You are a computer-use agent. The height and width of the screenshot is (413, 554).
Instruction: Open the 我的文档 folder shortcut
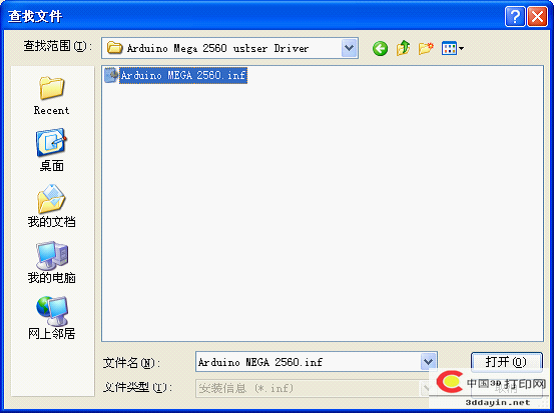[52, 206]
